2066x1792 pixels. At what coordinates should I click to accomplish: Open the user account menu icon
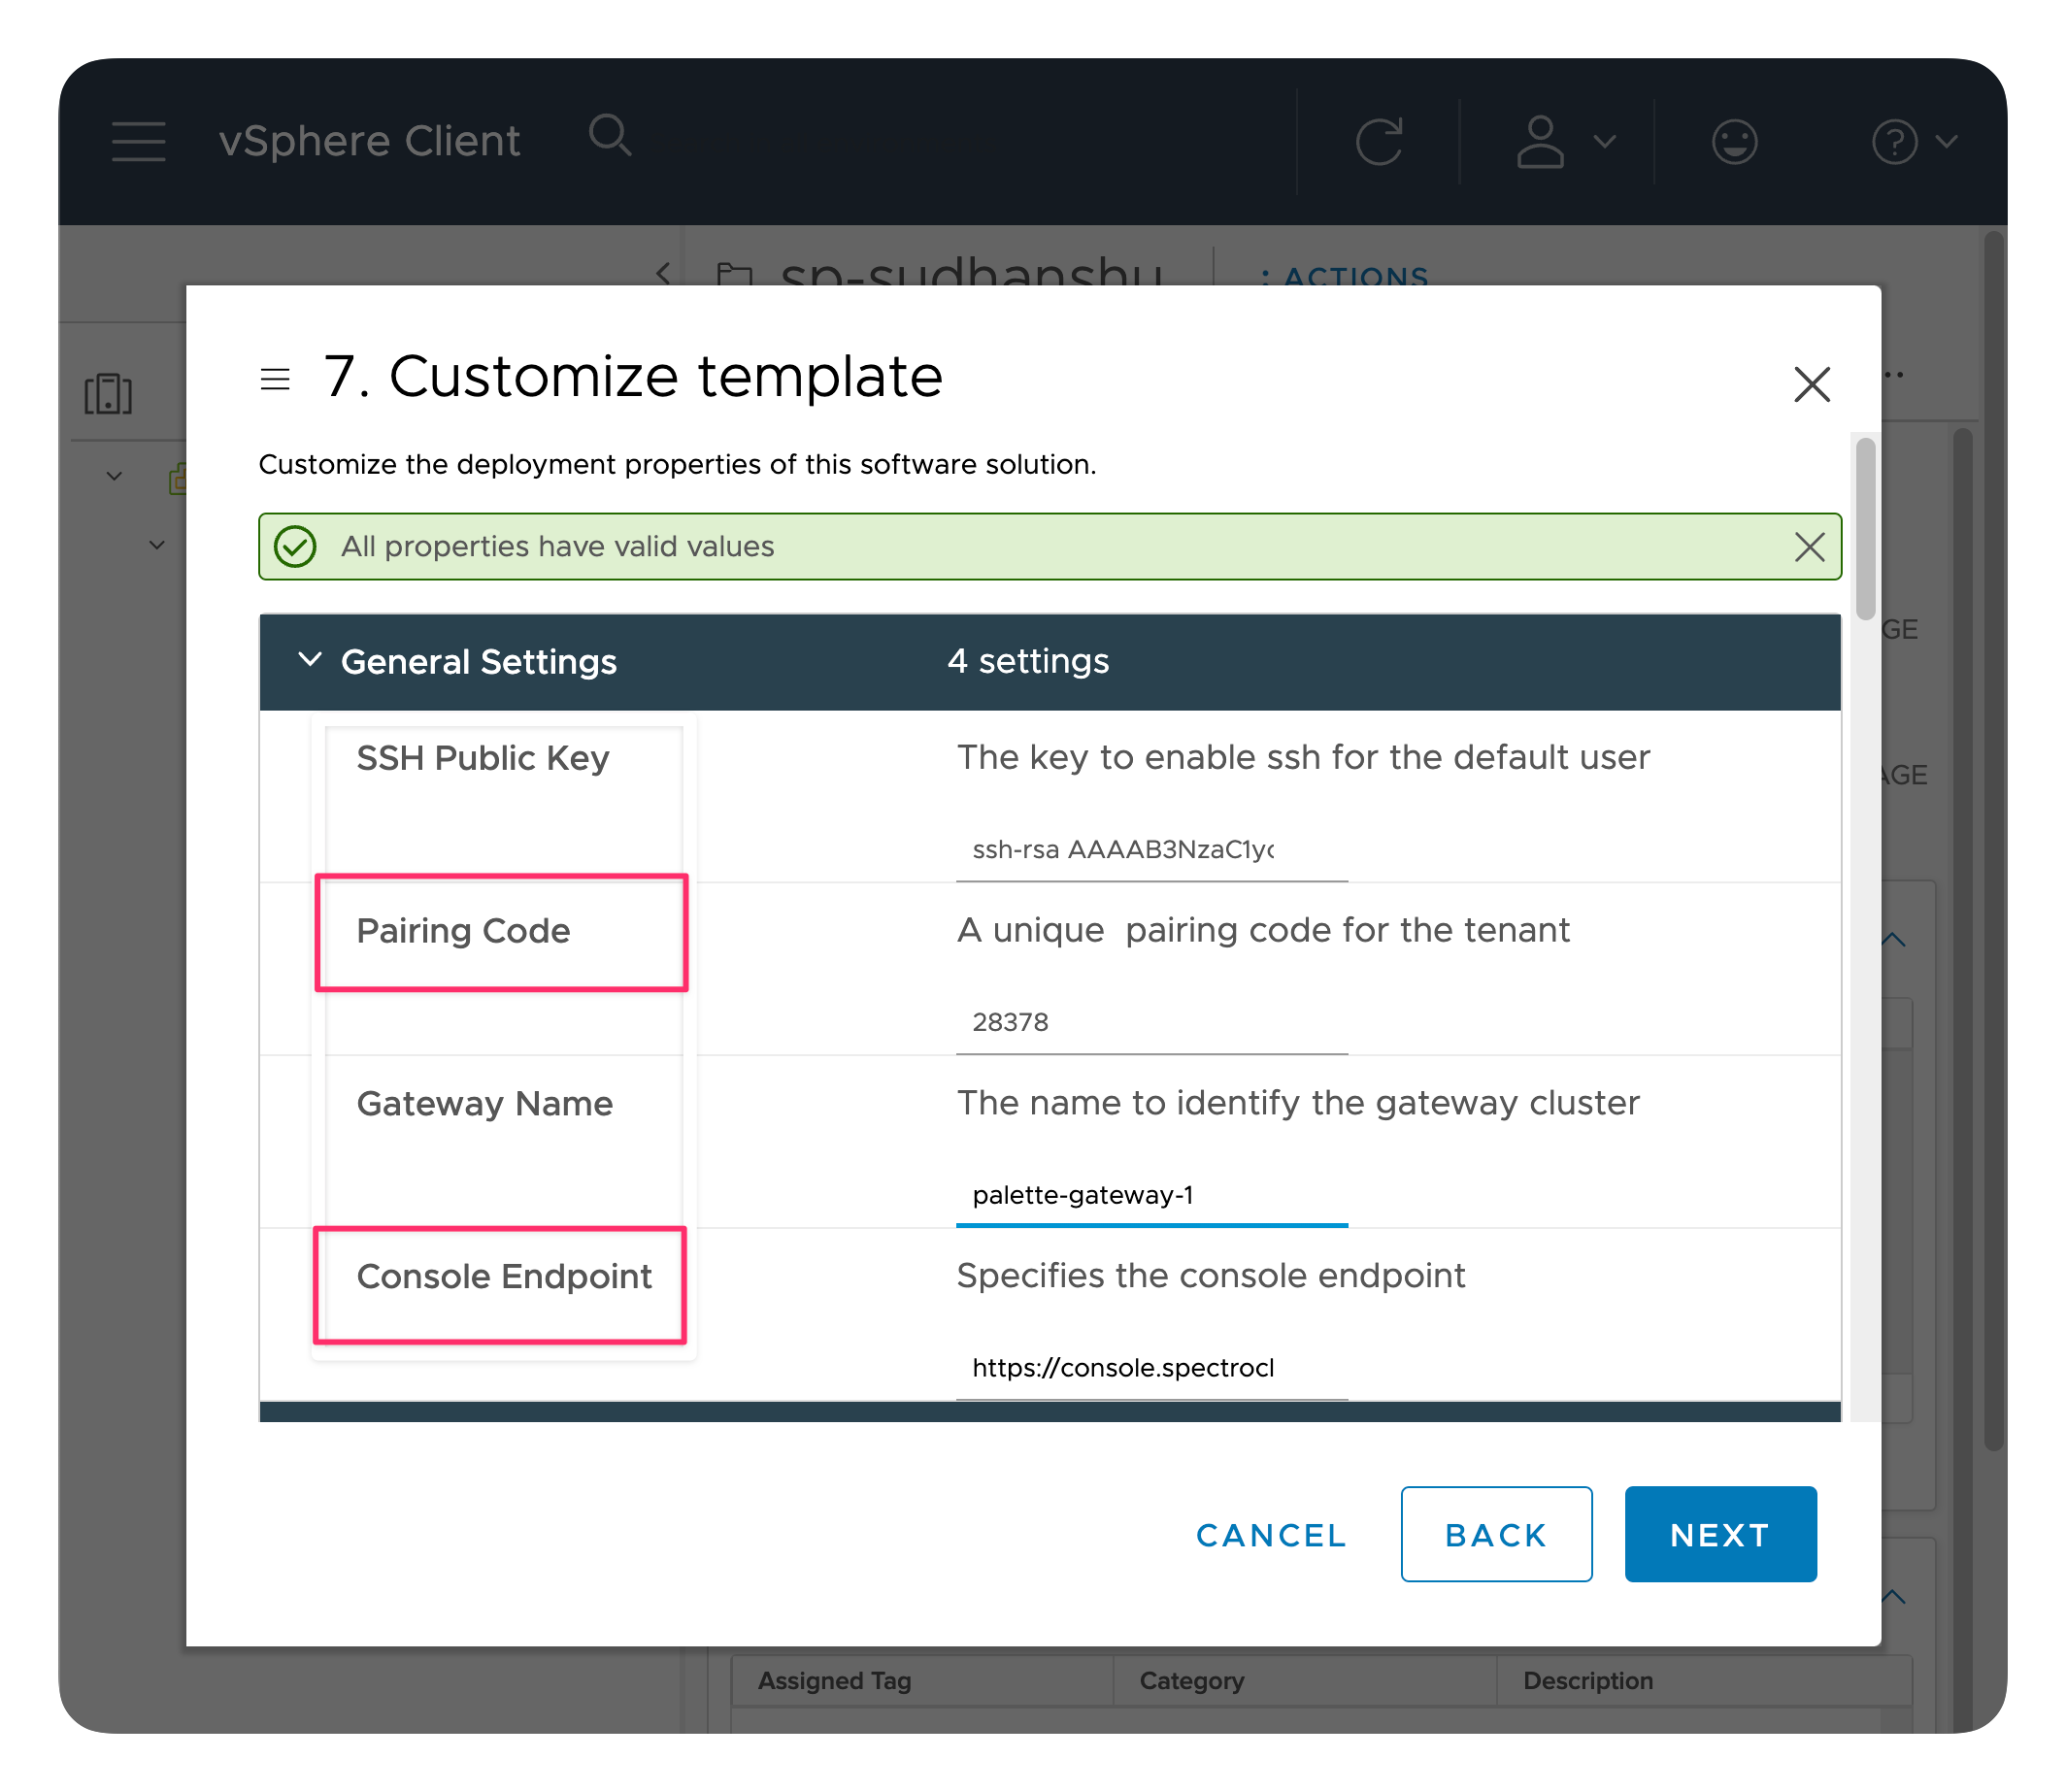click(1540, 141)
